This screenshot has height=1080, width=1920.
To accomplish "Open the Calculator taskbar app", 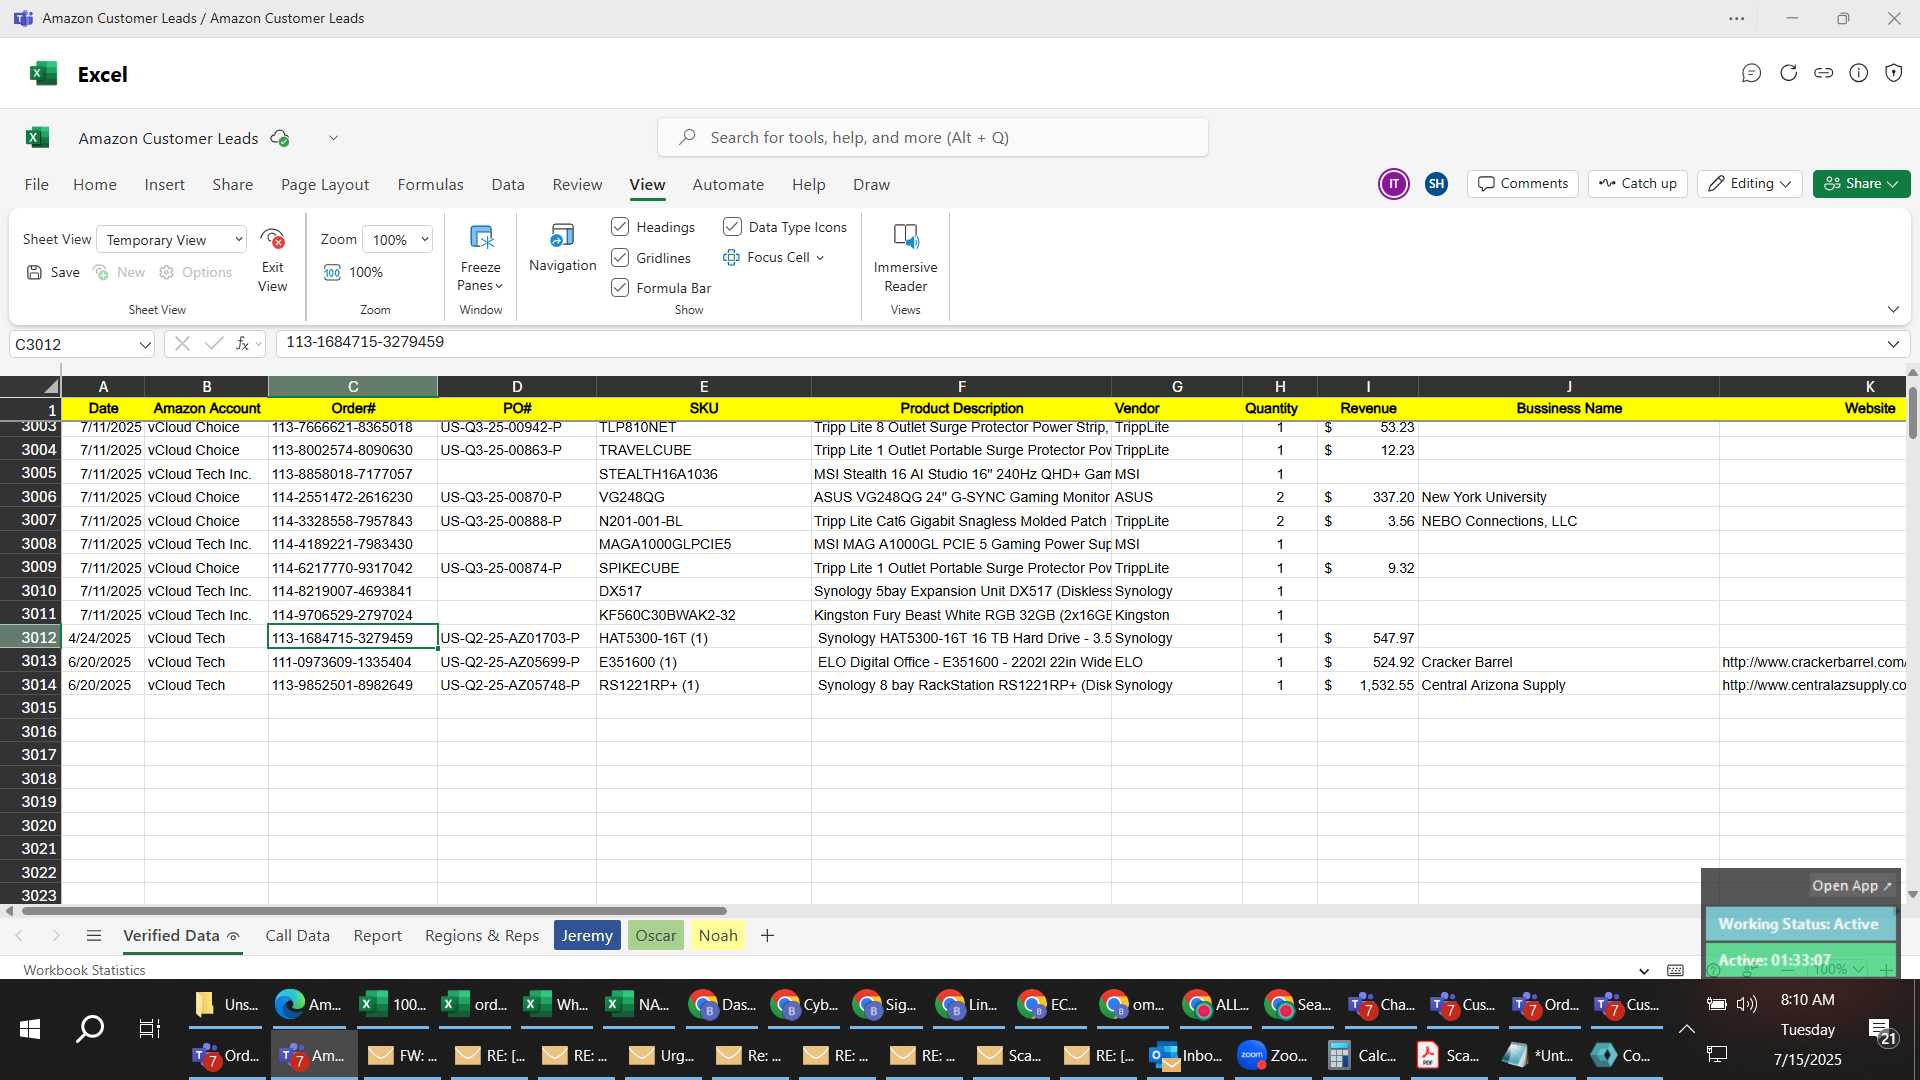I will (1361, 1055).
